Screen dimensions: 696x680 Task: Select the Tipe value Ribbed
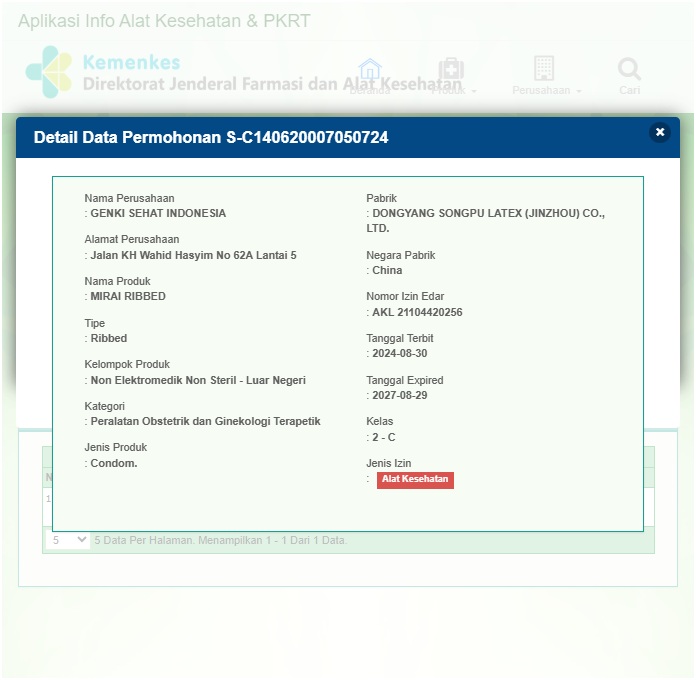(x=109, y=338)
